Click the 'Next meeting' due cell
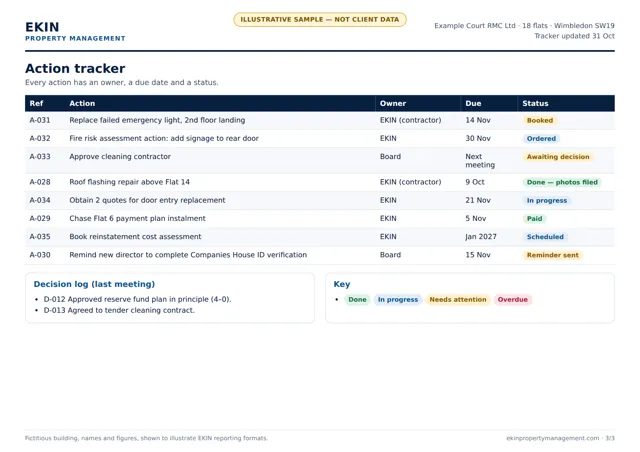Image resolution: width=640 pixels, height=452 pixels. point(480,160)
